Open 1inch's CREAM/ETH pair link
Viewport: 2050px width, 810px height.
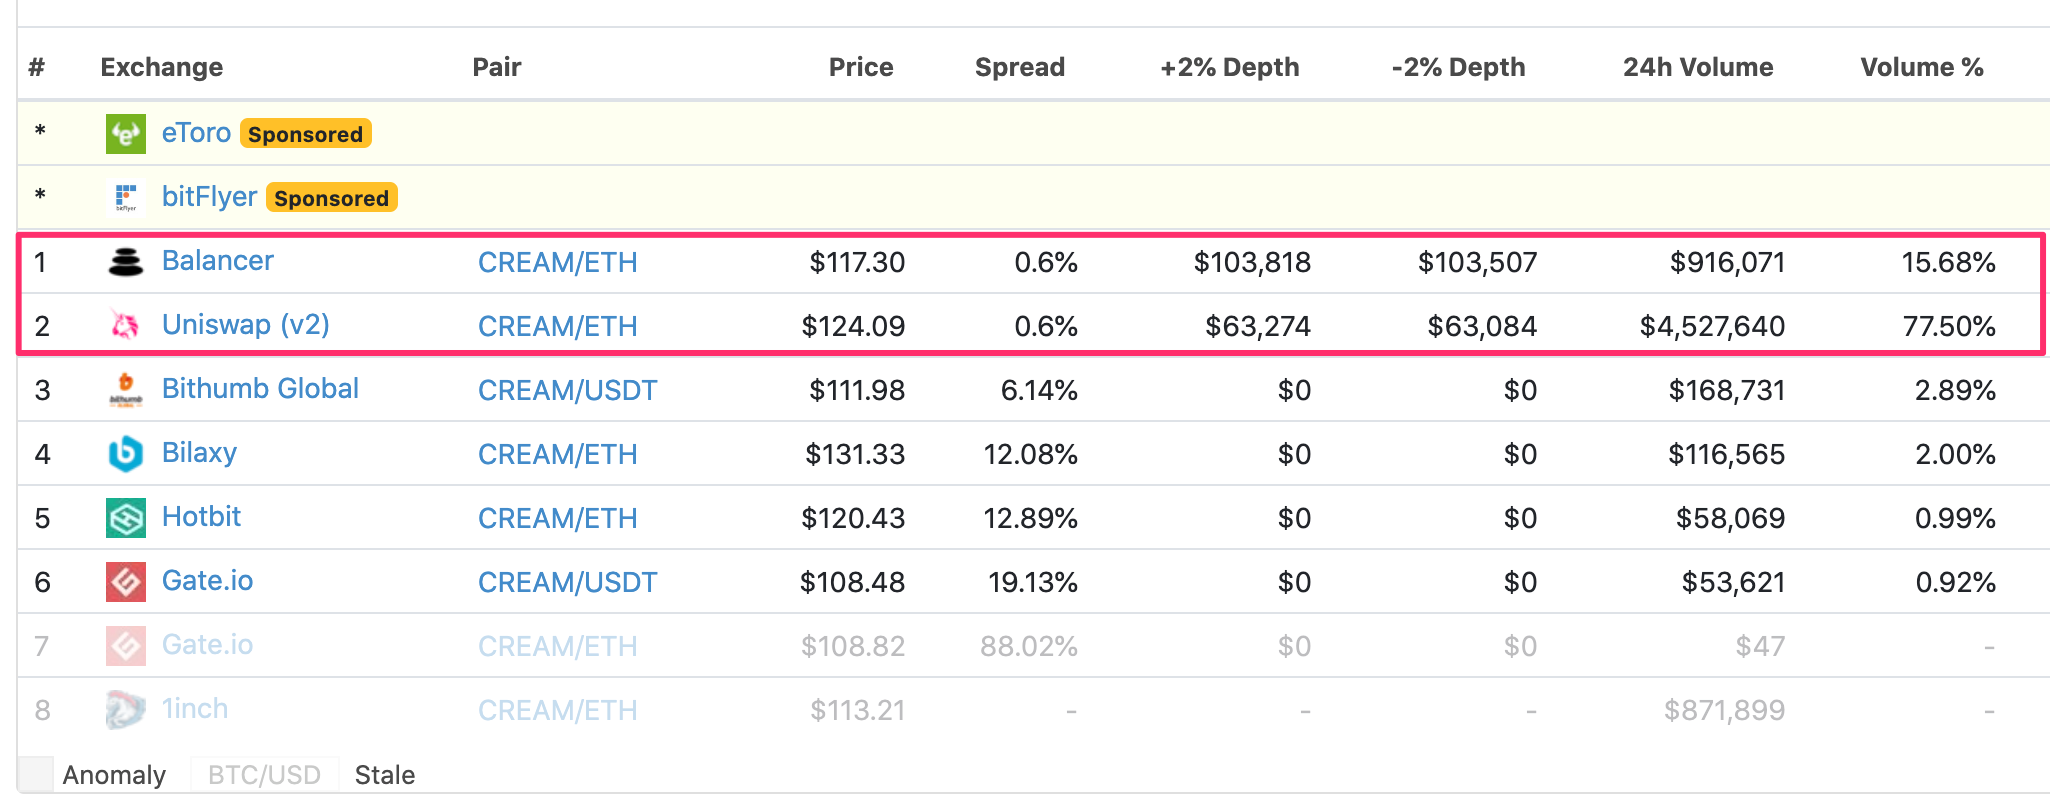click(557, 710)
